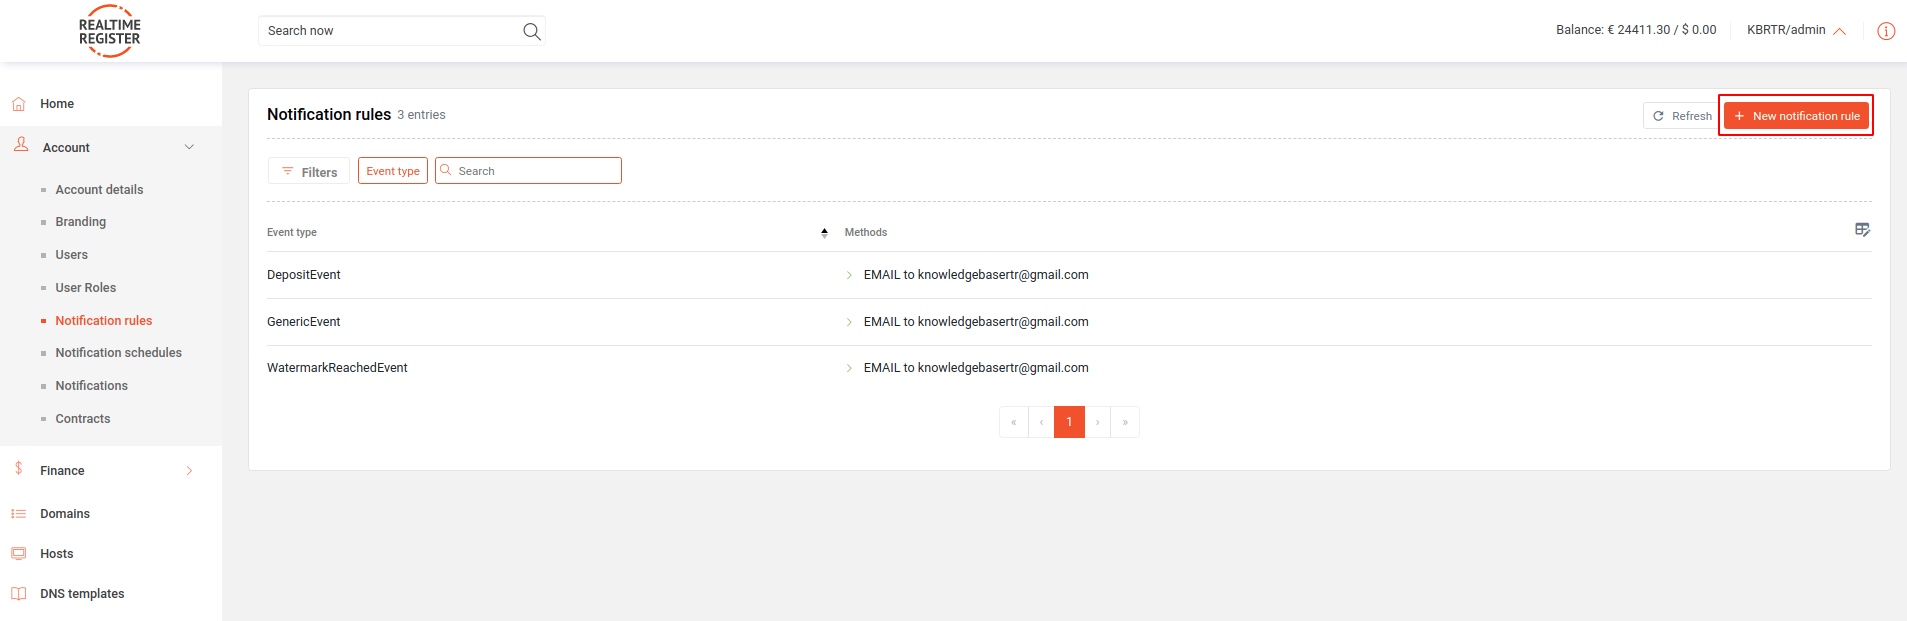This screenshot has height=621, width=1907.
Task: Go to previous page of results
Action: [1041, 422]
